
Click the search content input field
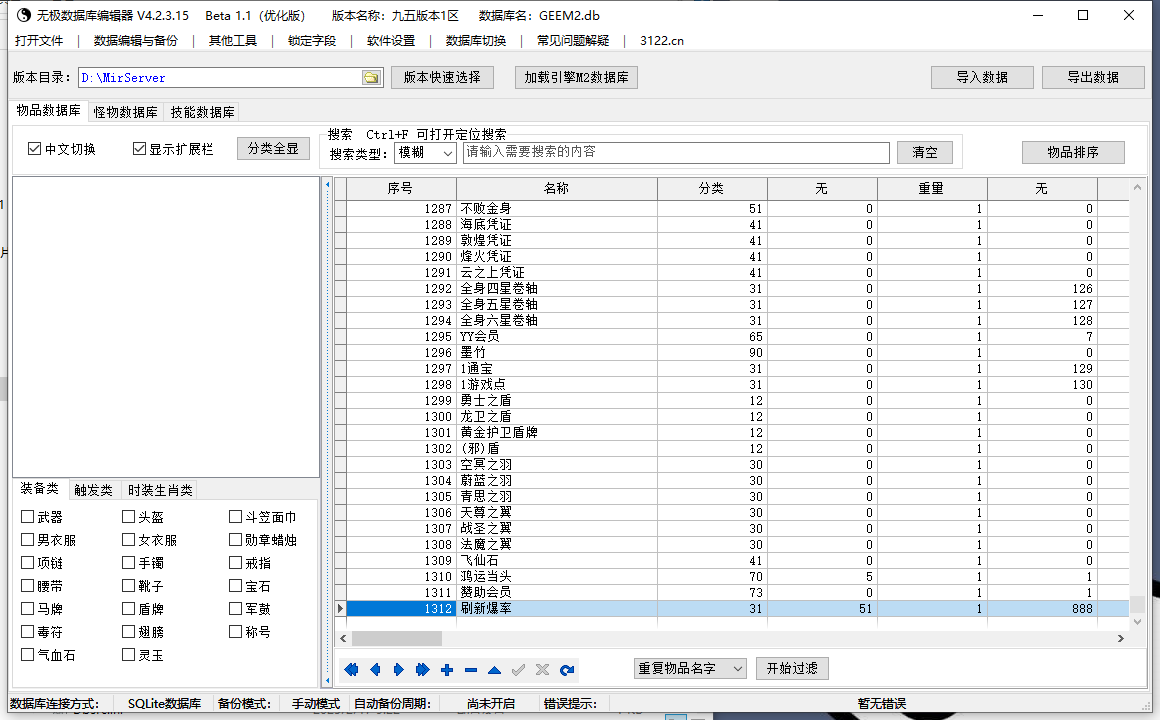(676, 152)
